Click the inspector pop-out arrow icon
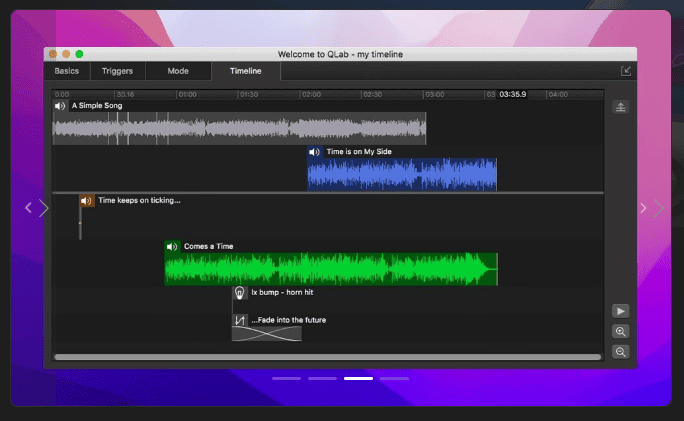Viewport: 684px width, 421px height. [626, 71]
